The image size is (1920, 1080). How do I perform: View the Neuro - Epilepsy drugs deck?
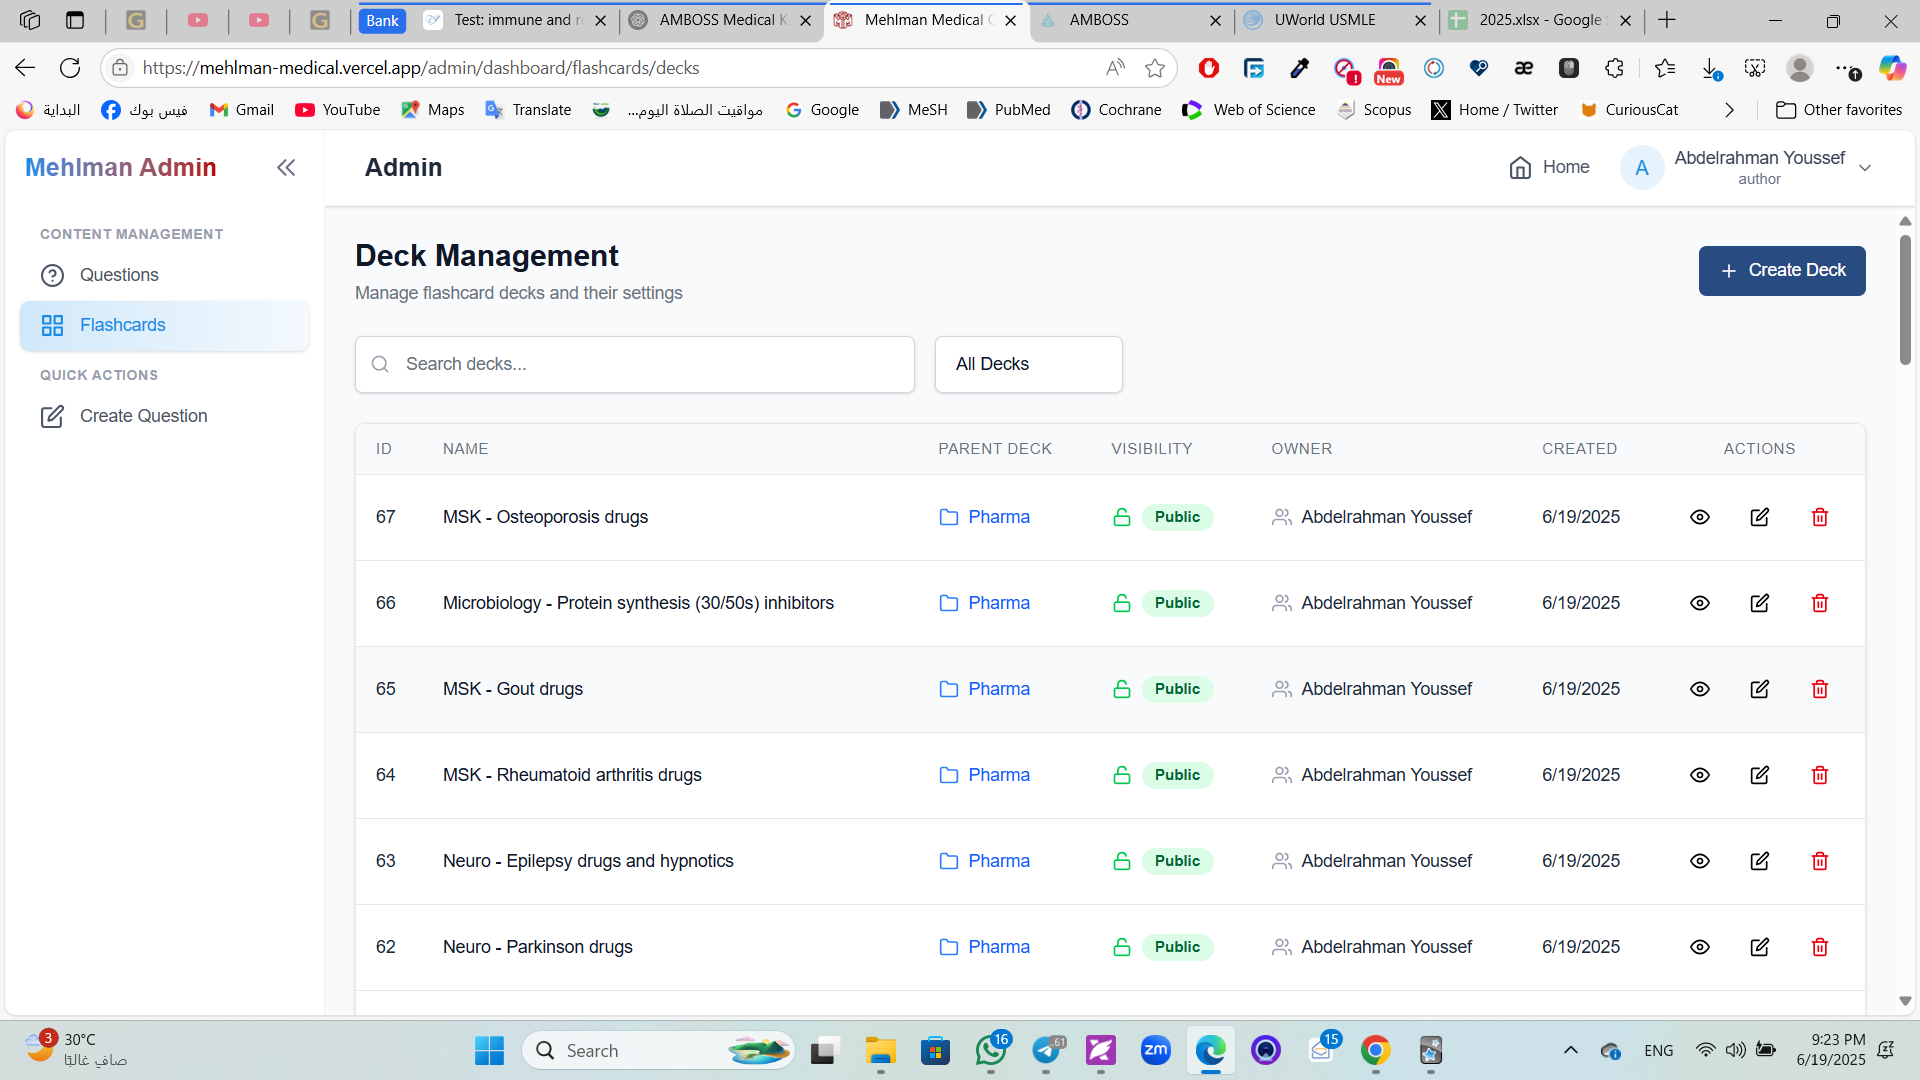pos(1699,861)
